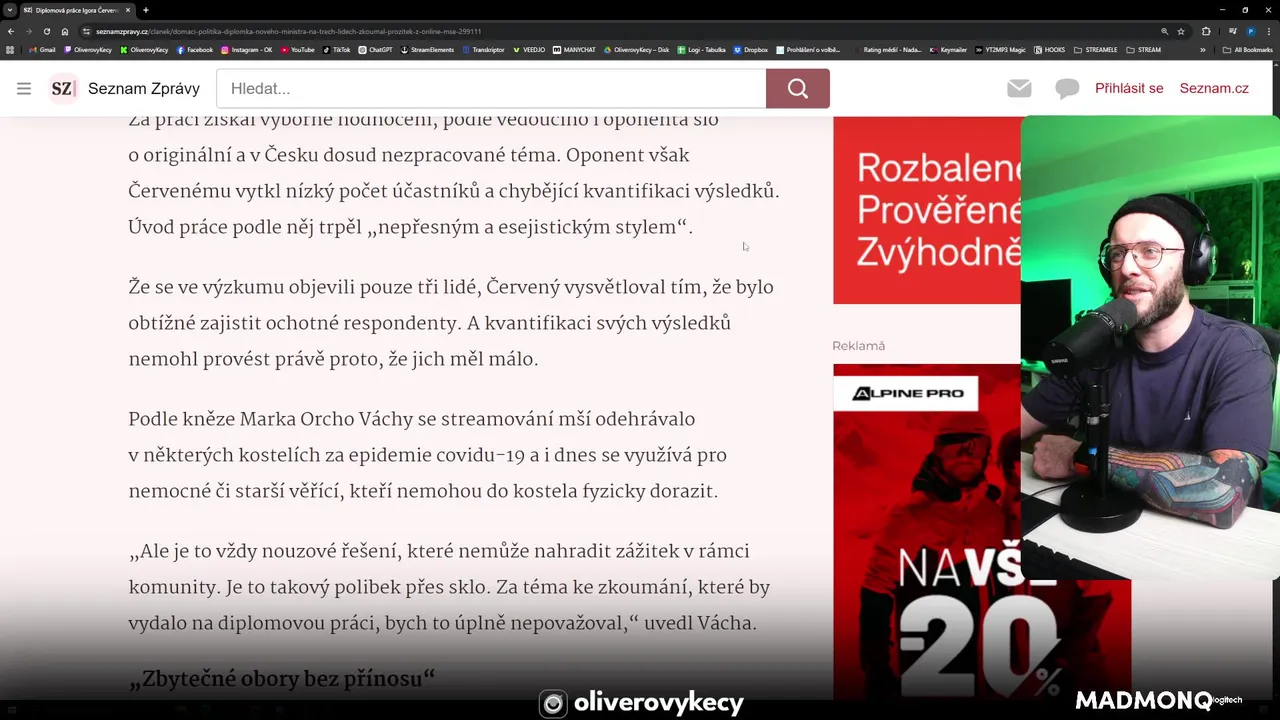Show hidden bookmarks with the double chevron

[x=1202, y=49]
